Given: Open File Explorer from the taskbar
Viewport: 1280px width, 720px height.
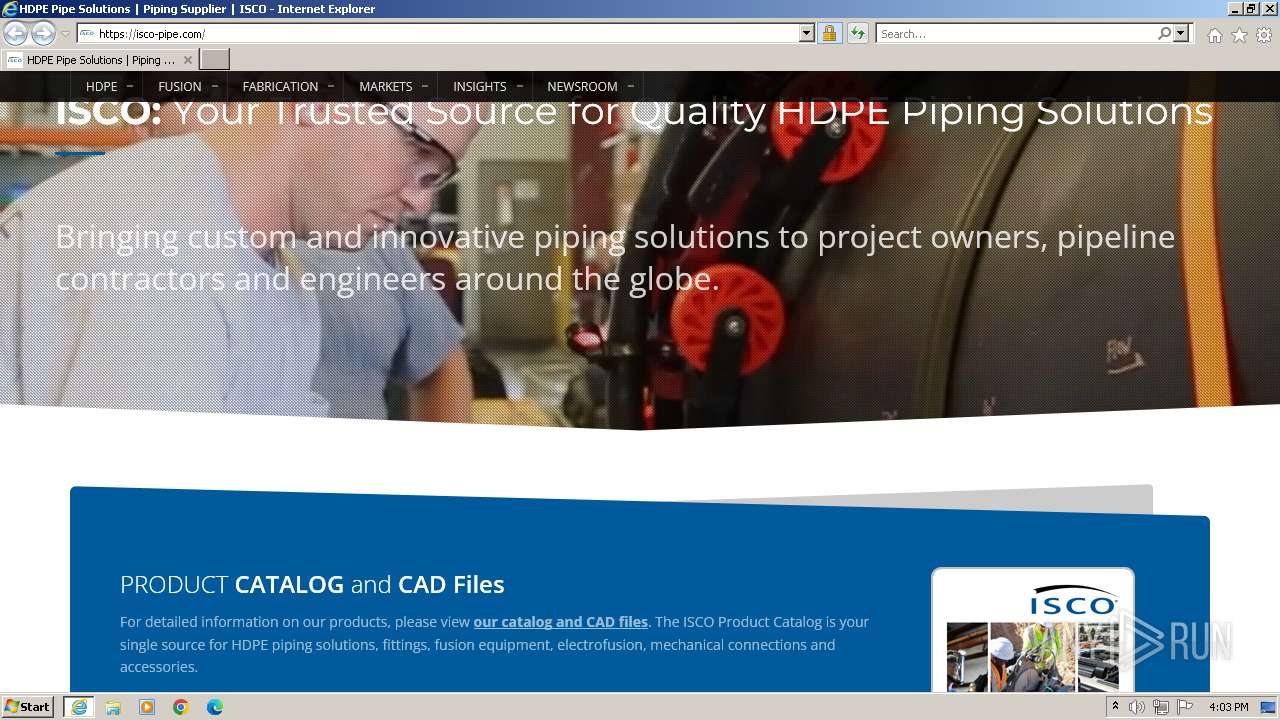Looking at the screenshot, I should [x=113, y=707].
